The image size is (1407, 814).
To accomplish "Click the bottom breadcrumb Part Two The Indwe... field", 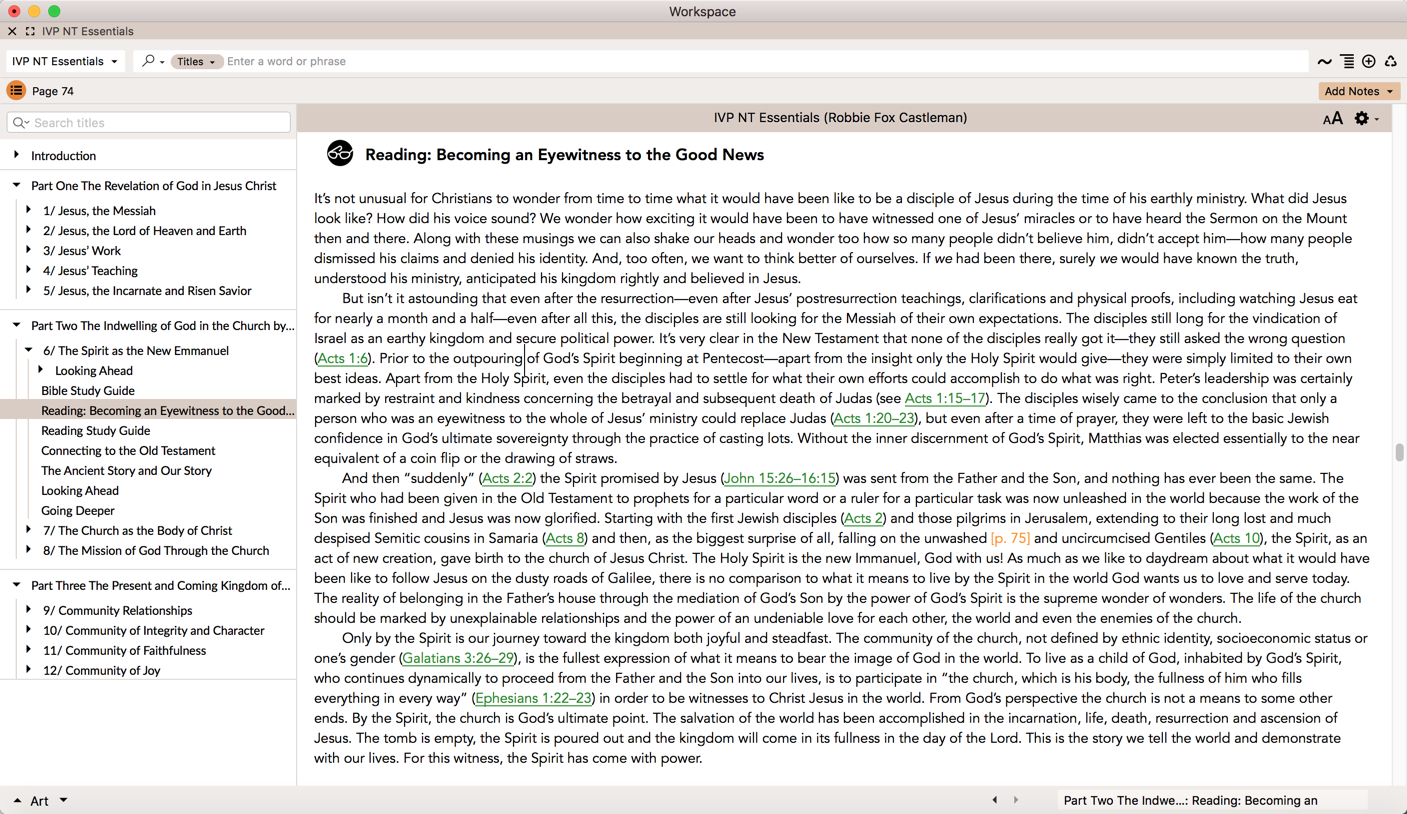I will [1212, 800].
